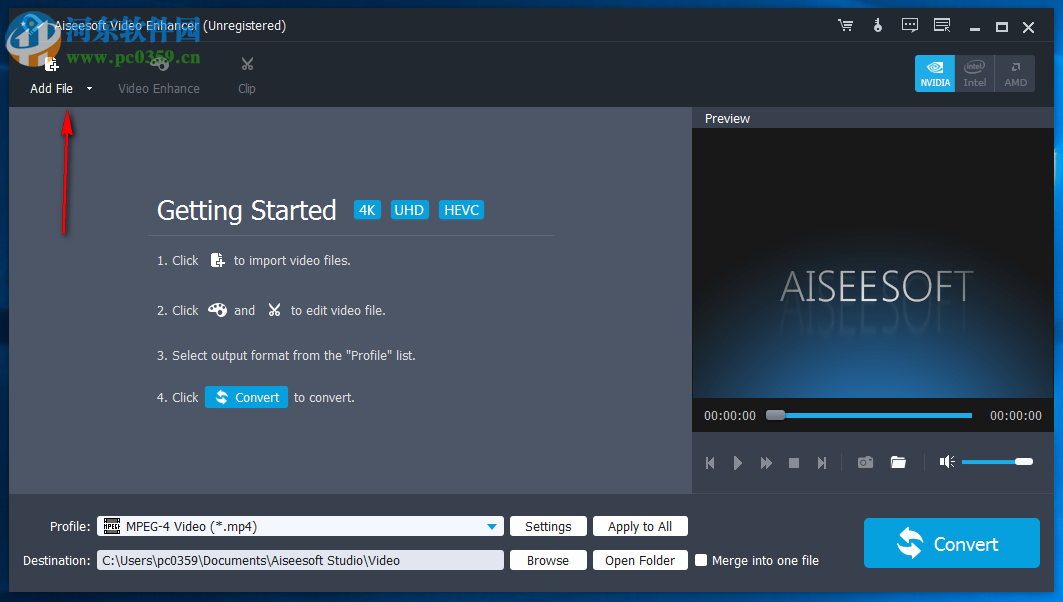The image size is (1063, 602).
Task: Click the key registration icon
Action: pyautogui.click(x=877, y=26)
